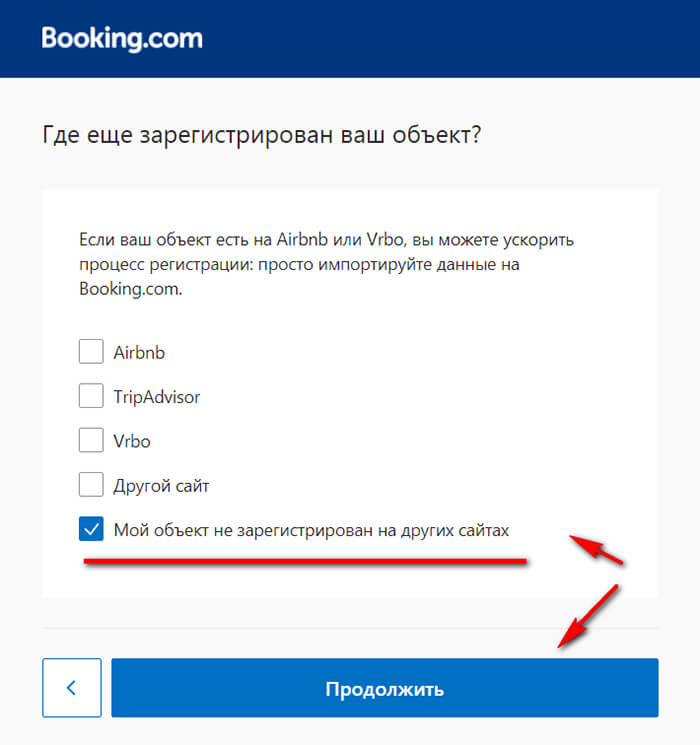Click the divider line above the buttons
The width and height of the screenshot is (700, 745).
click(x=350, y=628)
